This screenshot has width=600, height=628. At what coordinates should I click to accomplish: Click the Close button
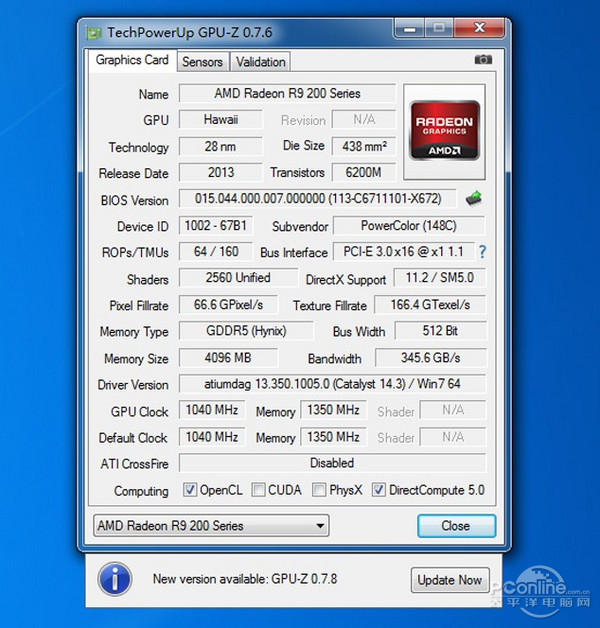click(456, 525)
